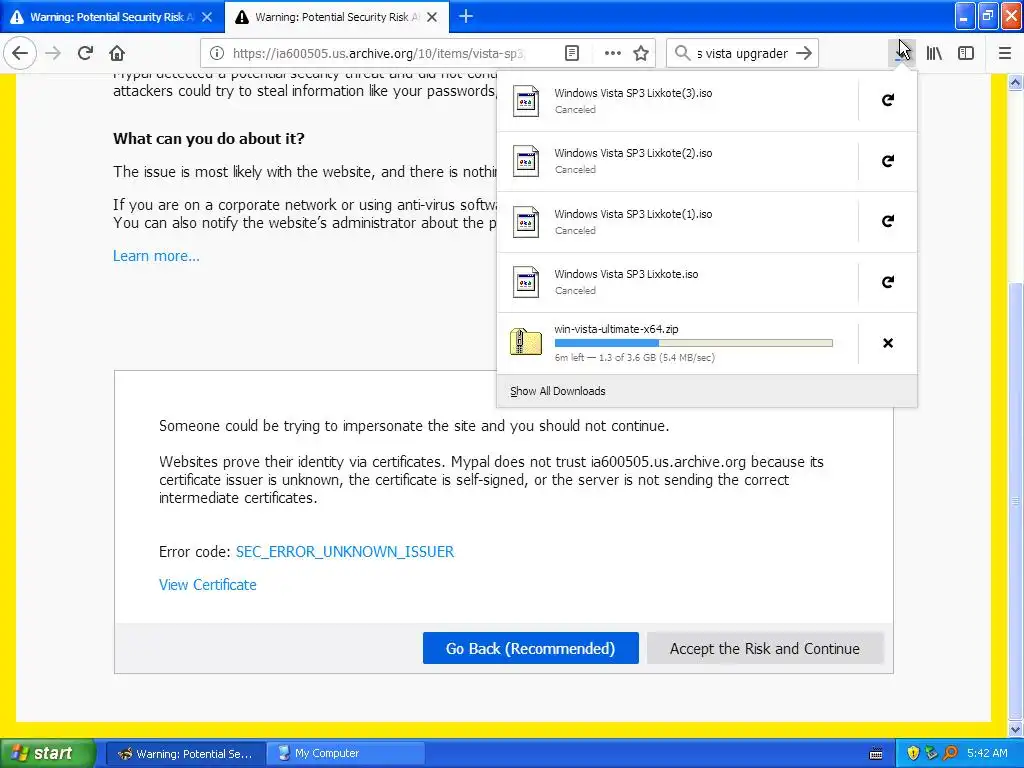Open SEC_ERROR_UNKNOWN_ISSUER error code link
This screenshot has height=768, width=1024.
pyautogui.click(x=345, y=552)
